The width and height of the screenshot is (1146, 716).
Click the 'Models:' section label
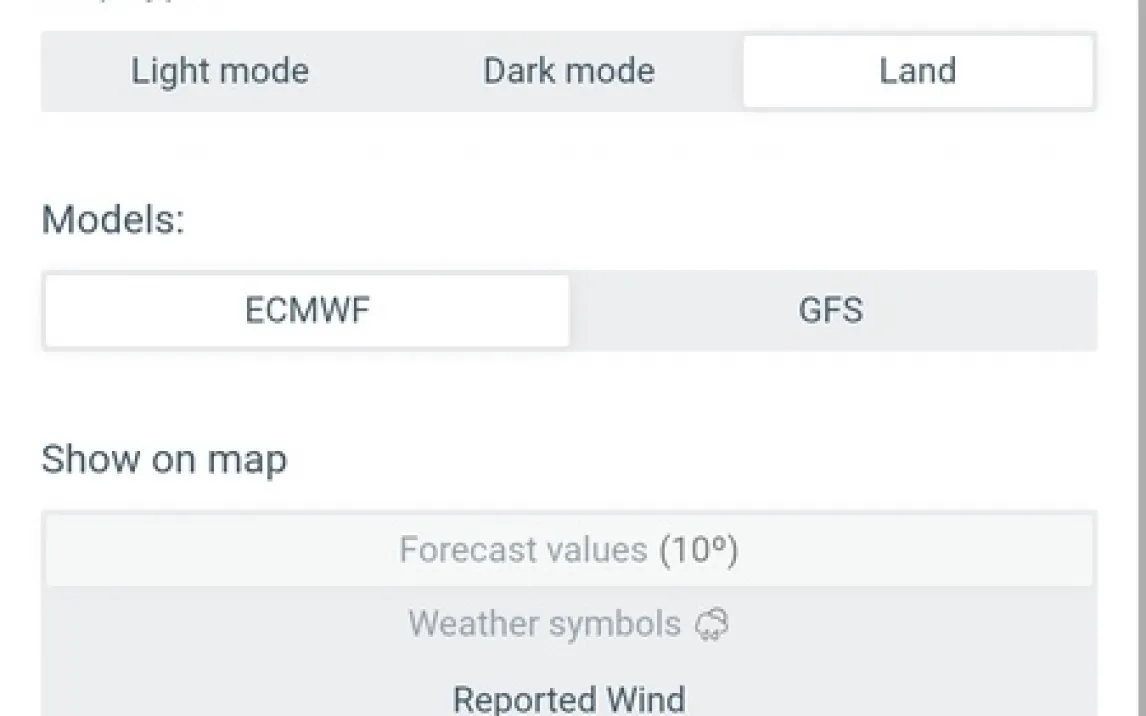(113, 220)
